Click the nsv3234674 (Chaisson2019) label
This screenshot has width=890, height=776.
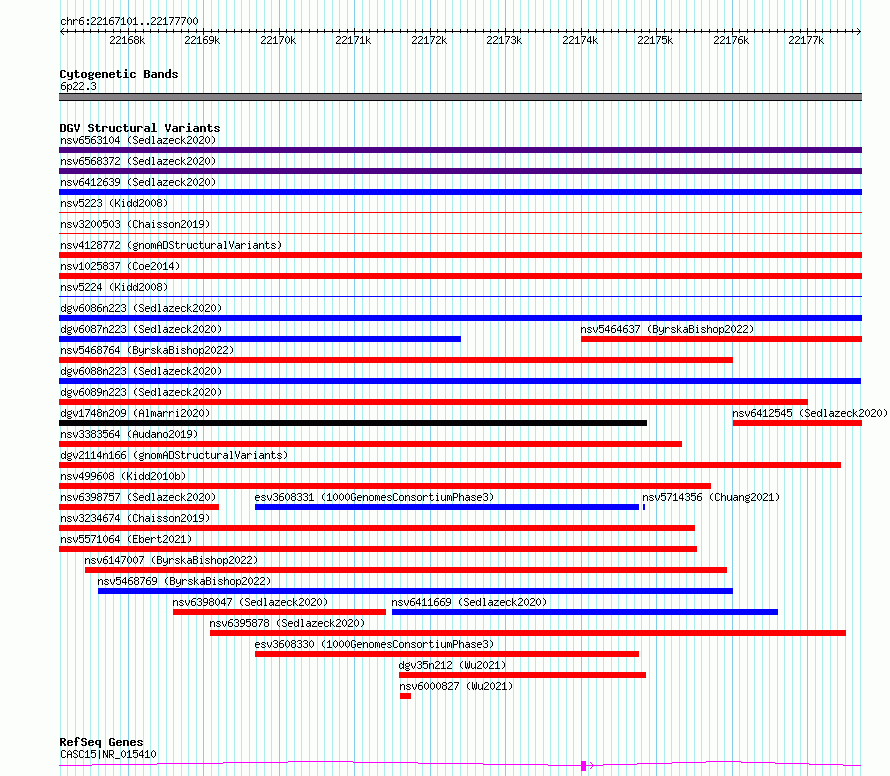click(x=135, y=518)
